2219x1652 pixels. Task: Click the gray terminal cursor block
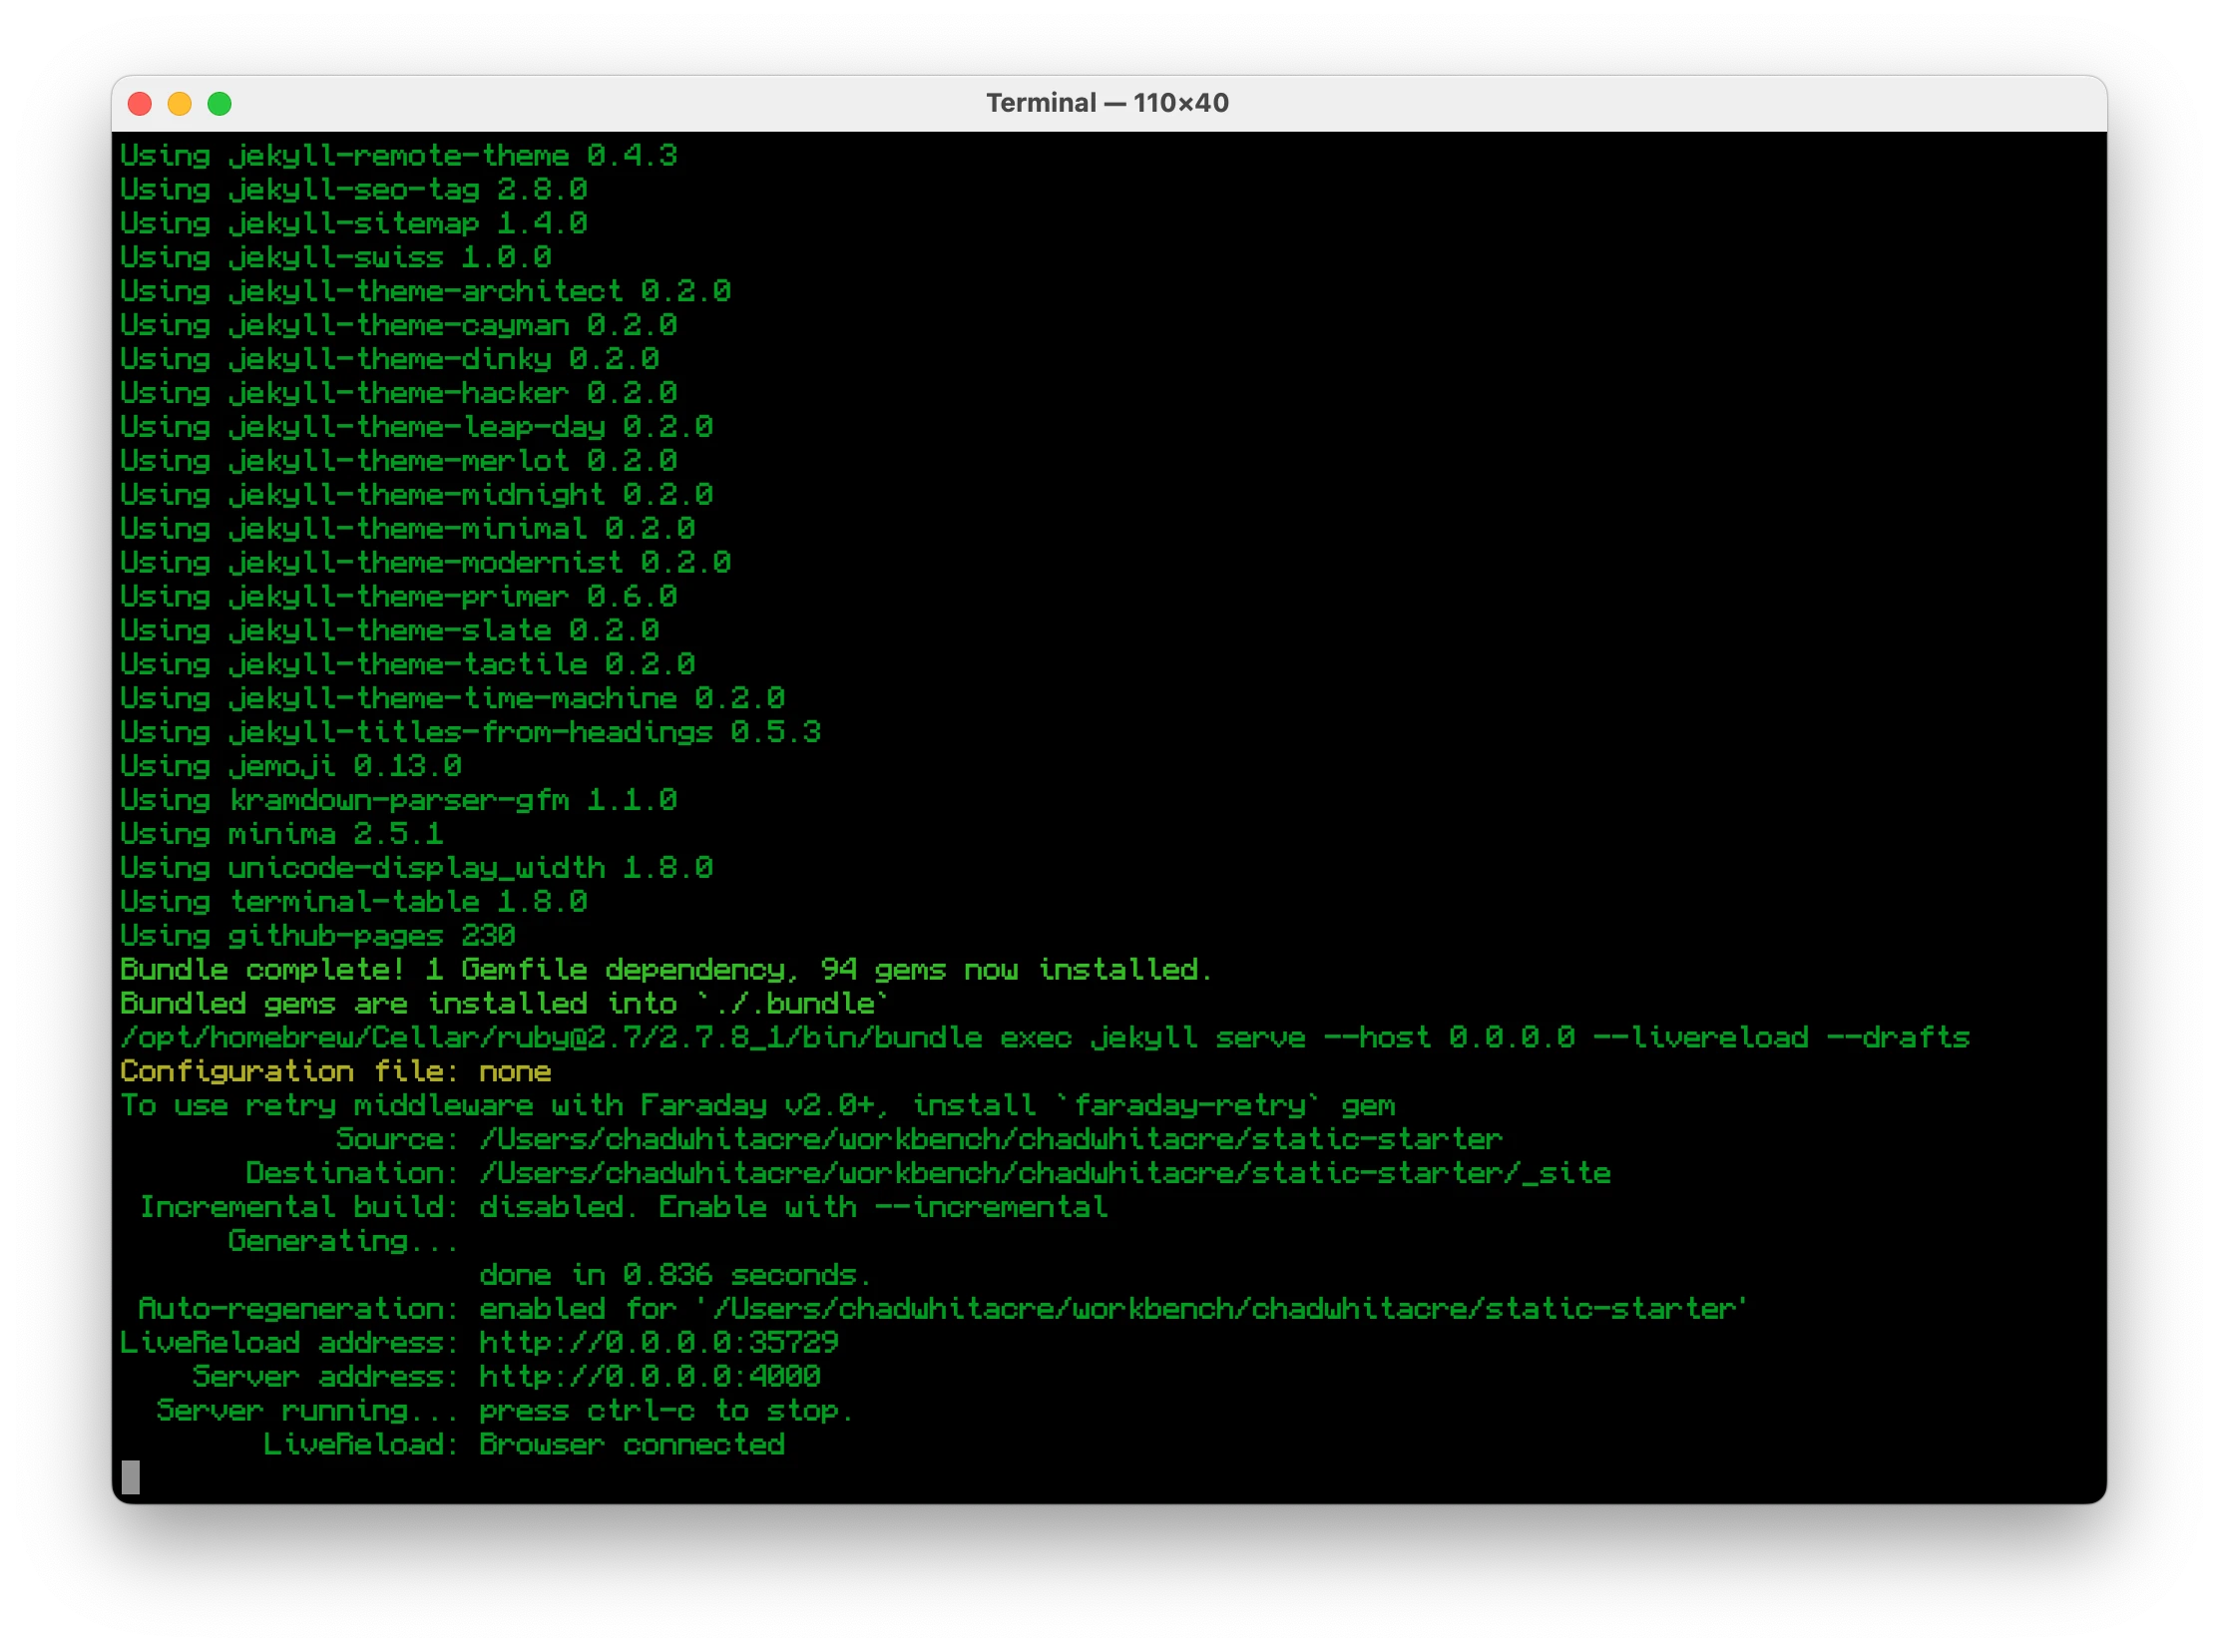[131, 1477]
